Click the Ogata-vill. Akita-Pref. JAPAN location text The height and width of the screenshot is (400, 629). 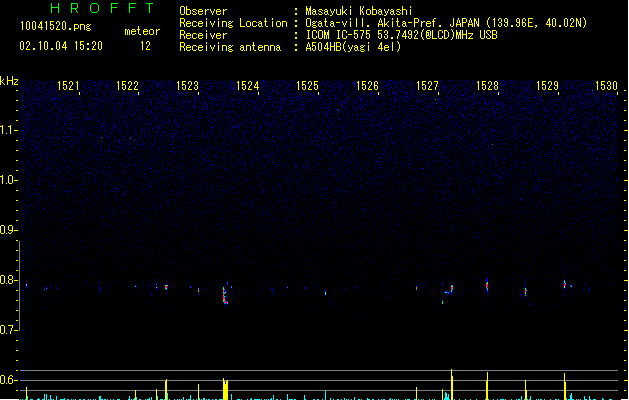pyautogui.click(x=446, y=23)
